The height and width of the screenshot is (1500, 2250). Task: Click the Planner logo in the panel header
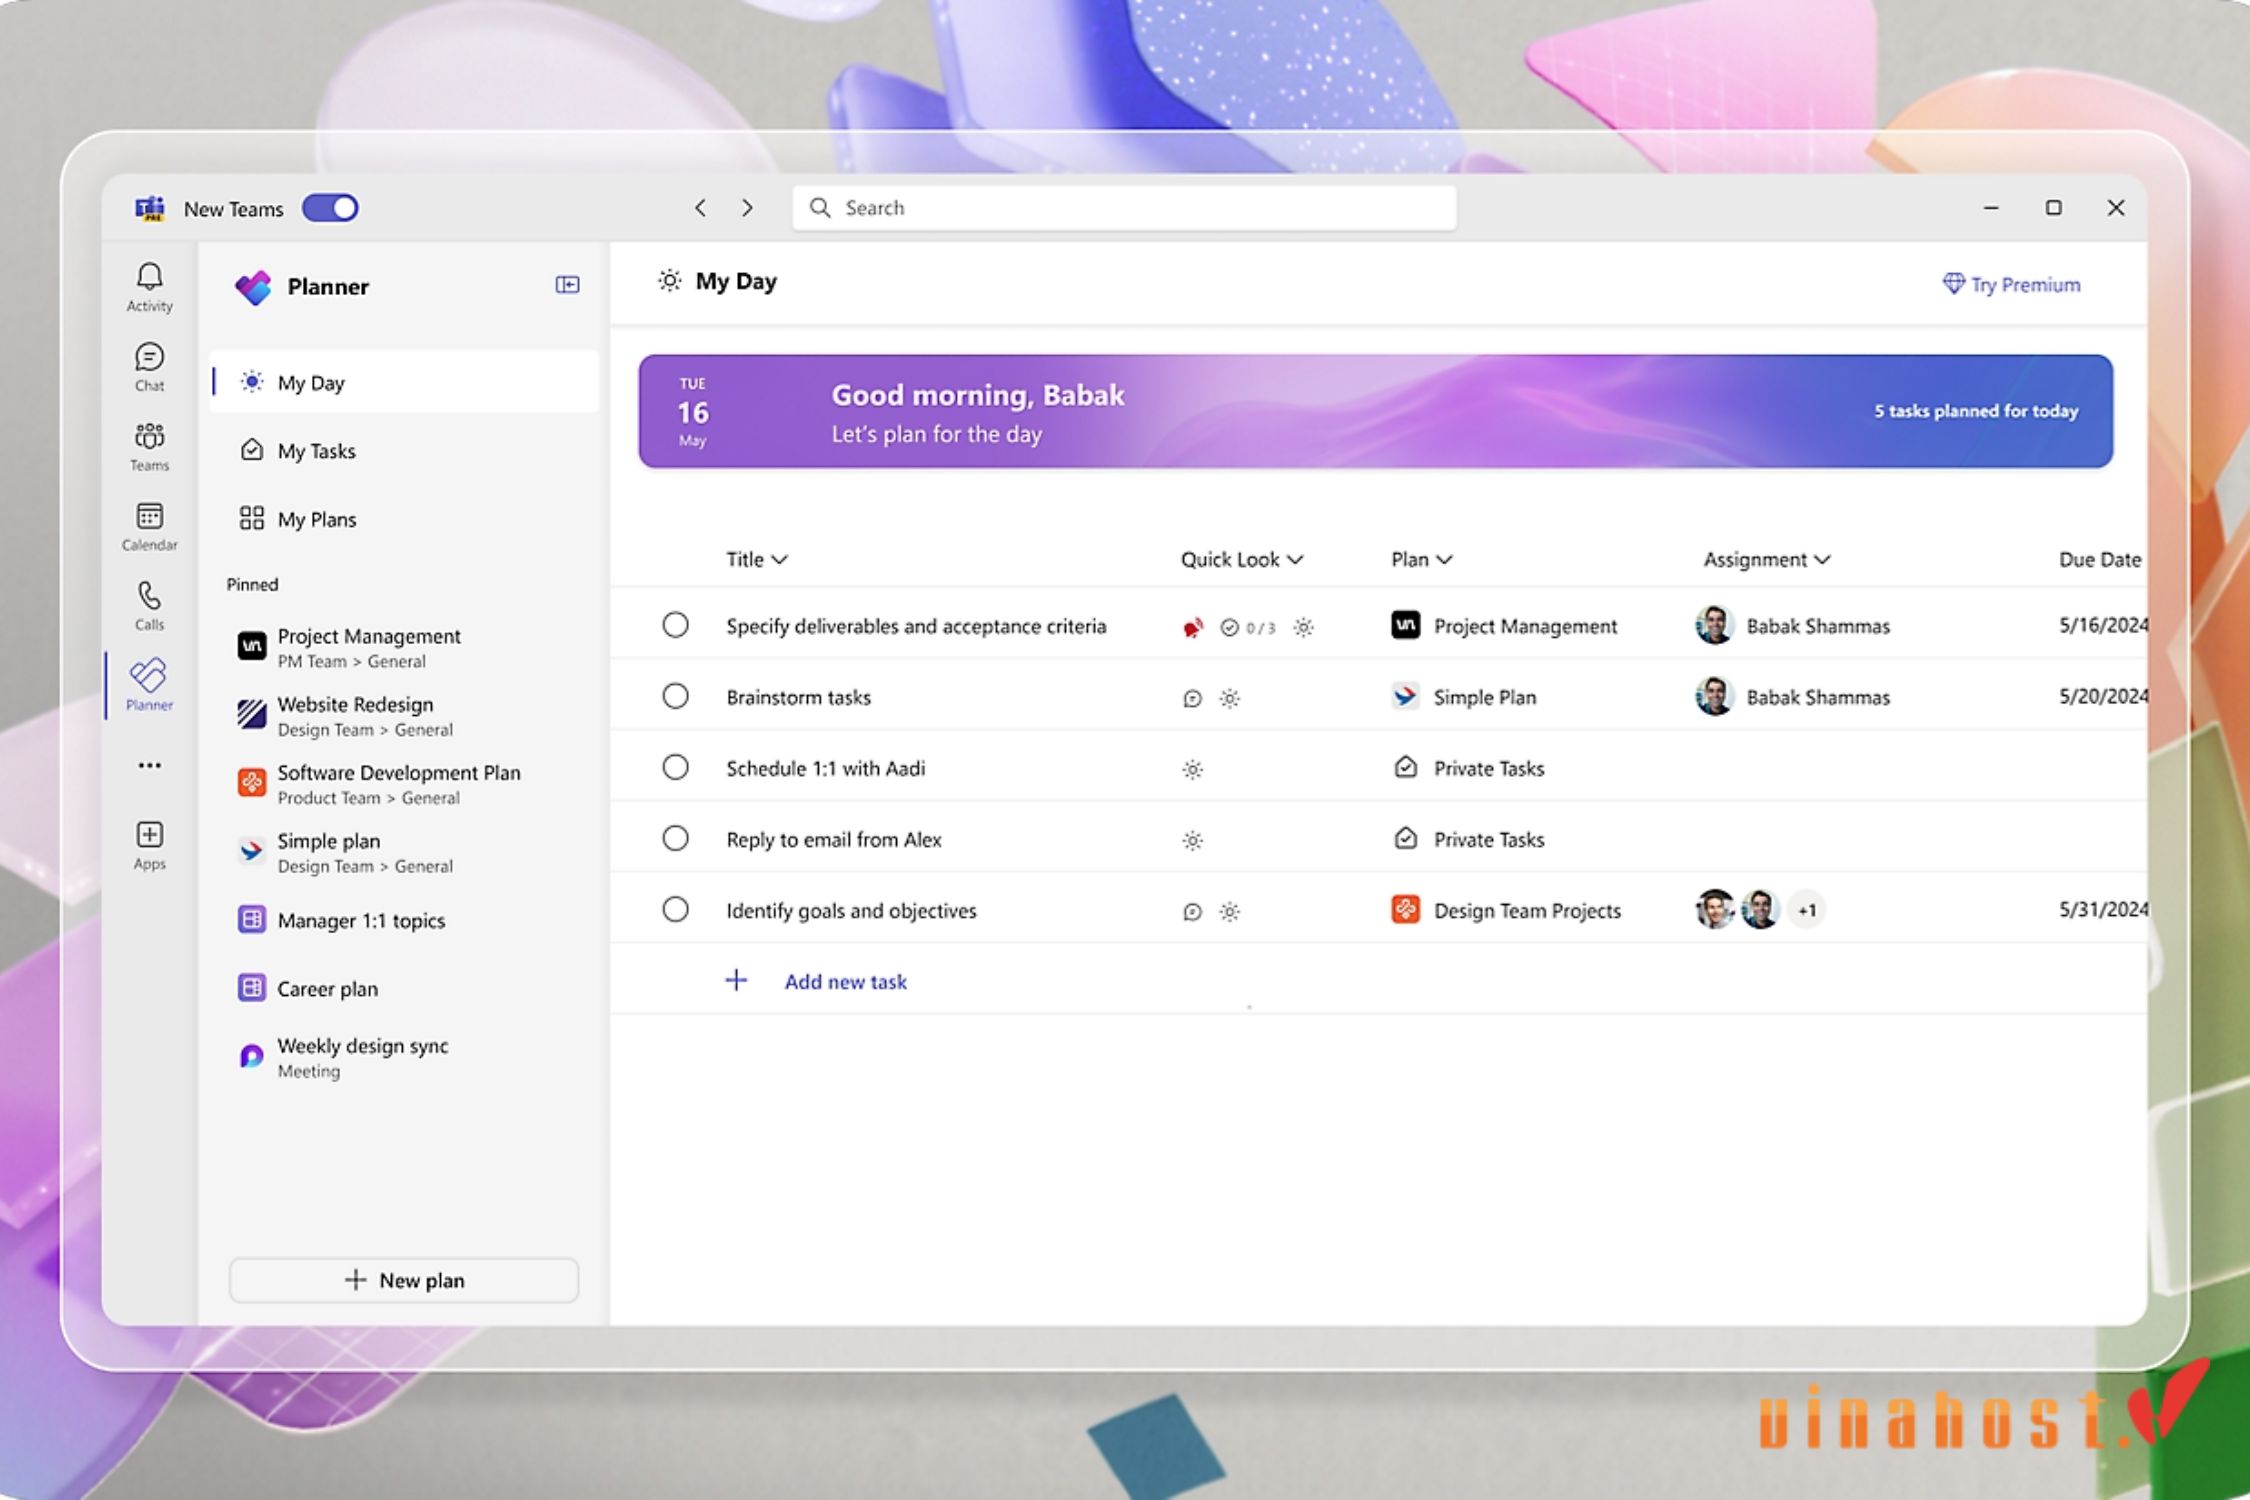pyautogui.click(x=253, y=287)
